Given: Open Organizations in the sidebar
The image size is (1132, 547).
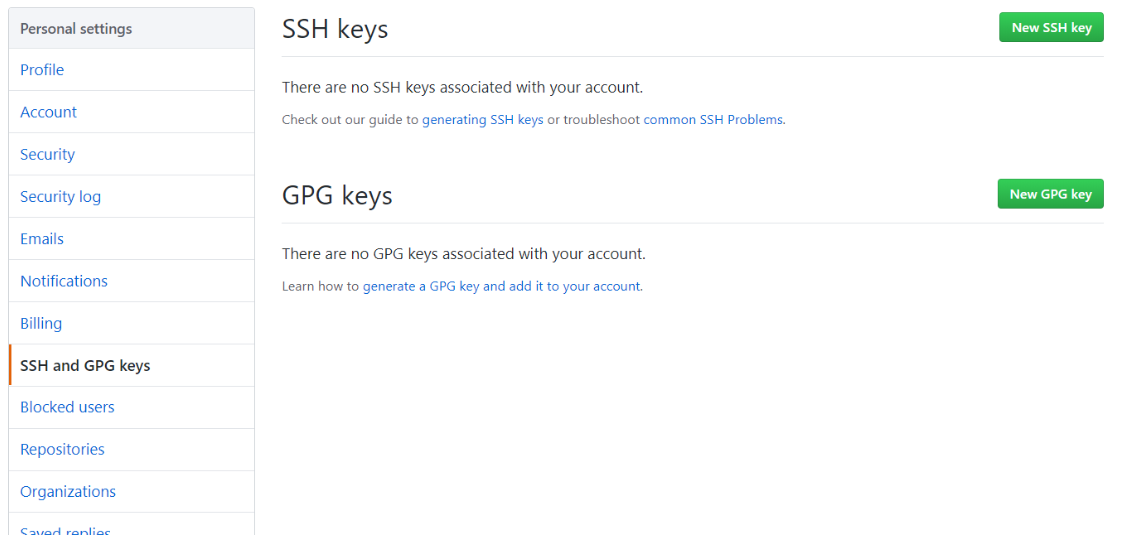Looking at the screenshot, I should [68, 491].
